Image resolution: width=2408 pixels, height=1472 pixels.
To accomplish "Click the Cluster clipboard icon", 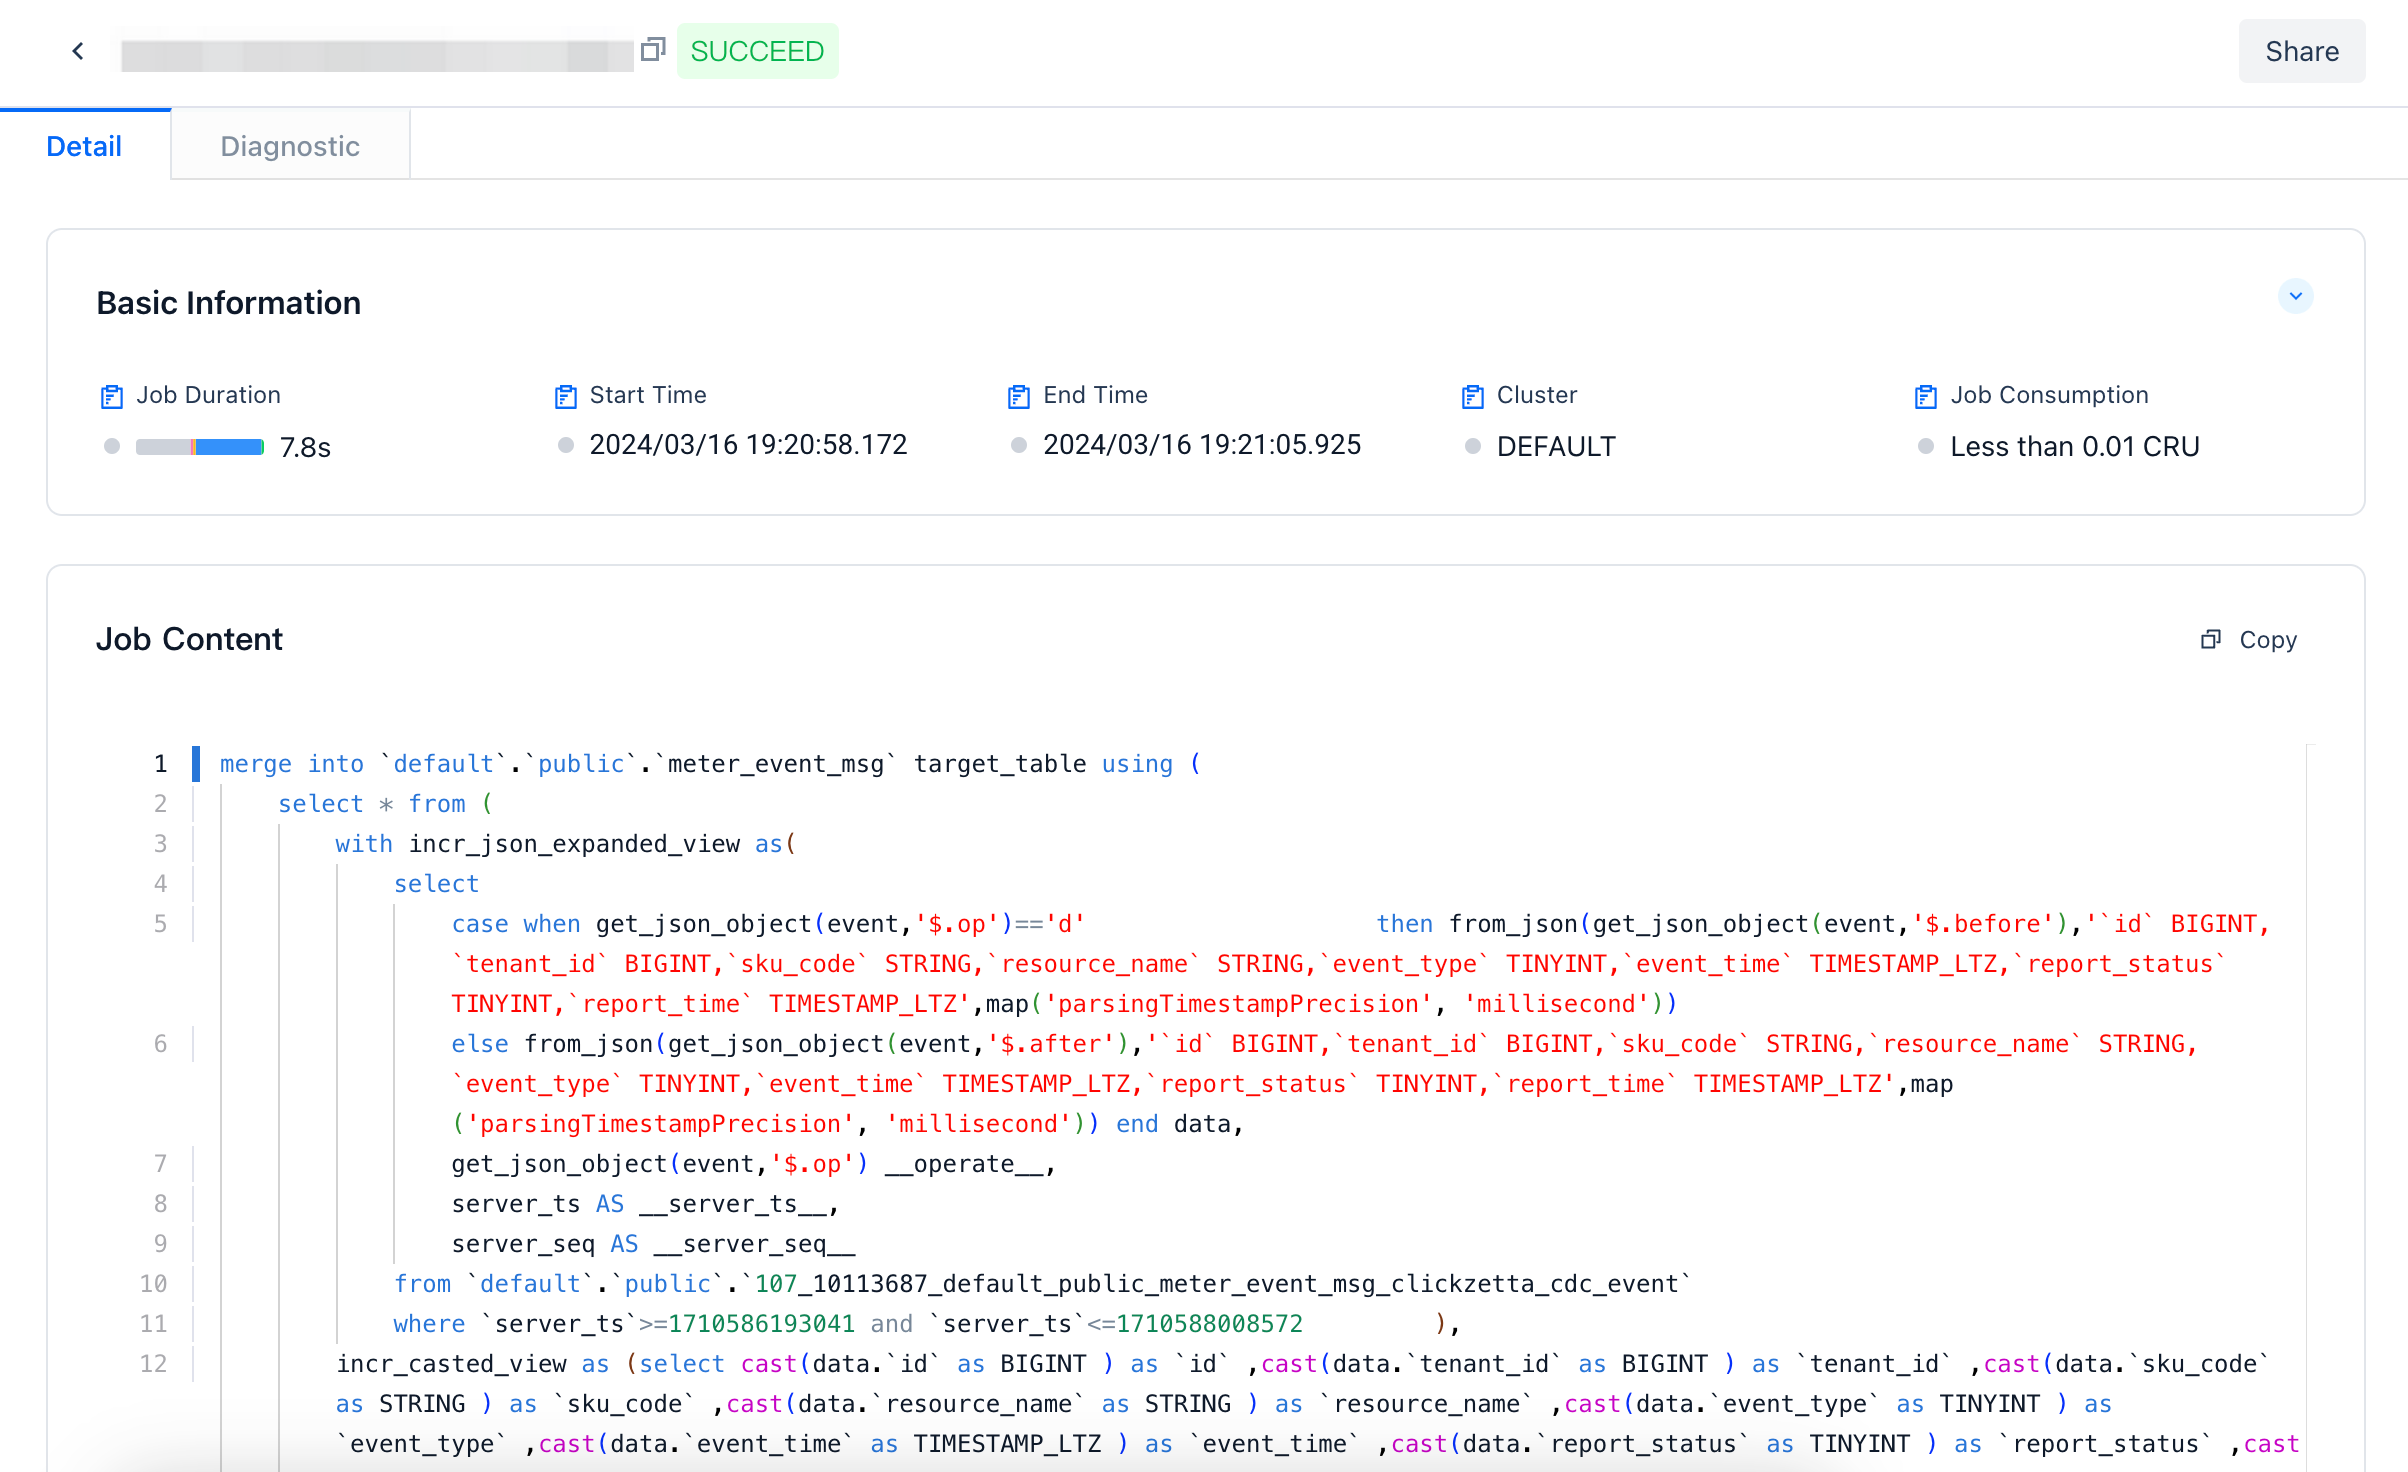I will (1472, 396).
